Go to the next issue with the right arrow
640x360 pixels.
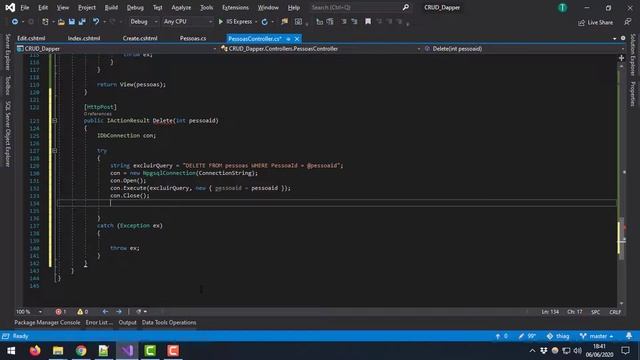[119, 312]
